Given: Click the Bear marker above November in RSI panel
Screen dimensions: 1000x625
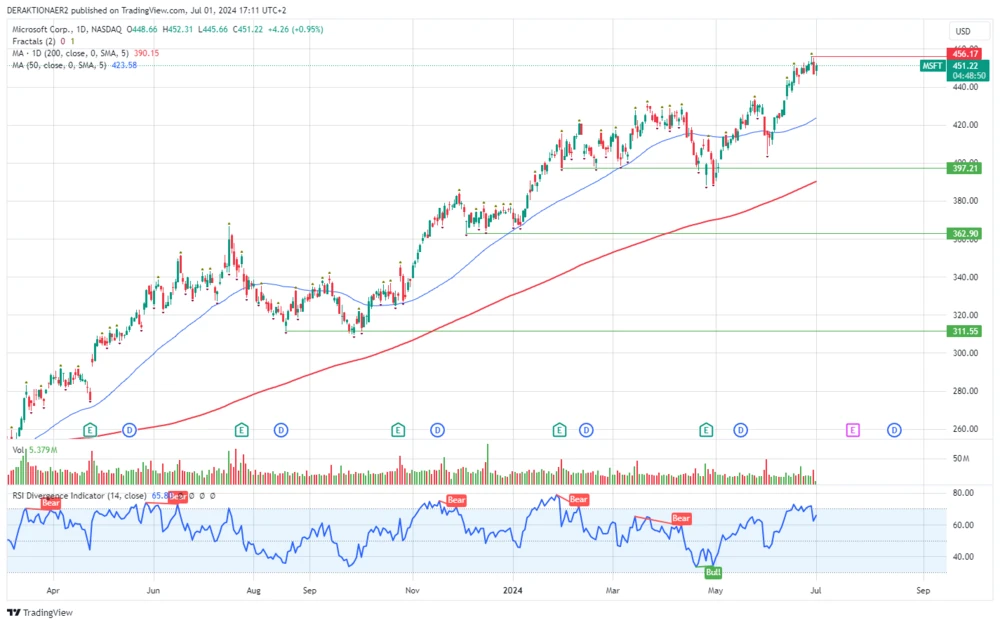Looking at the screenshot, I should point(456,500).
